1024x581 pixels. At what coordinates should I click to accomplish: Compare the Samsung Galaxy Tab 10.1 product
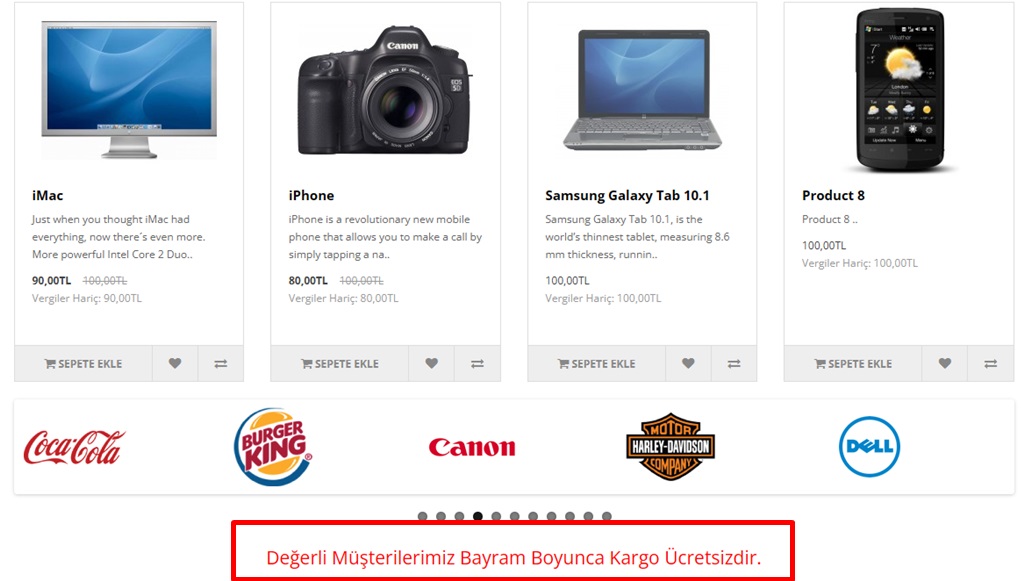[734, 364]
